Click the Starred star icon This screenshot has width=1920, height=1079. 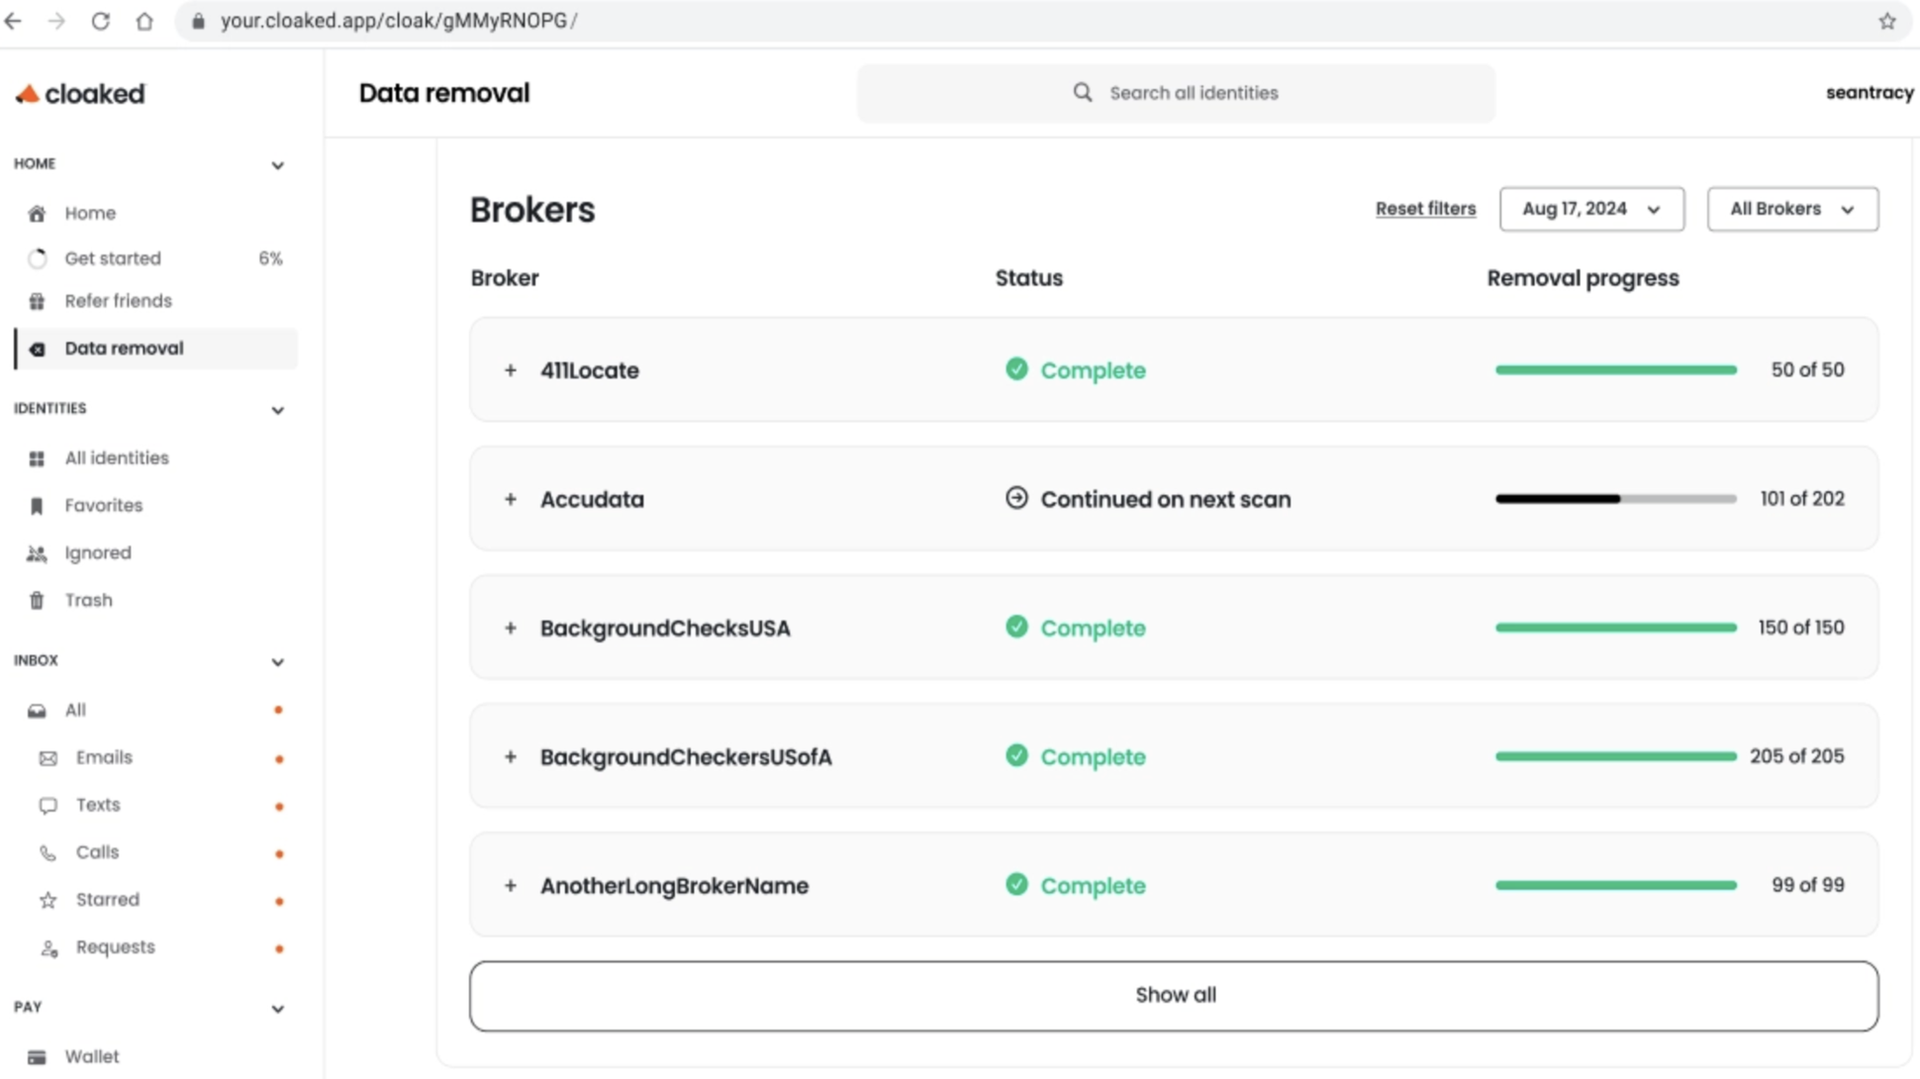48,901
